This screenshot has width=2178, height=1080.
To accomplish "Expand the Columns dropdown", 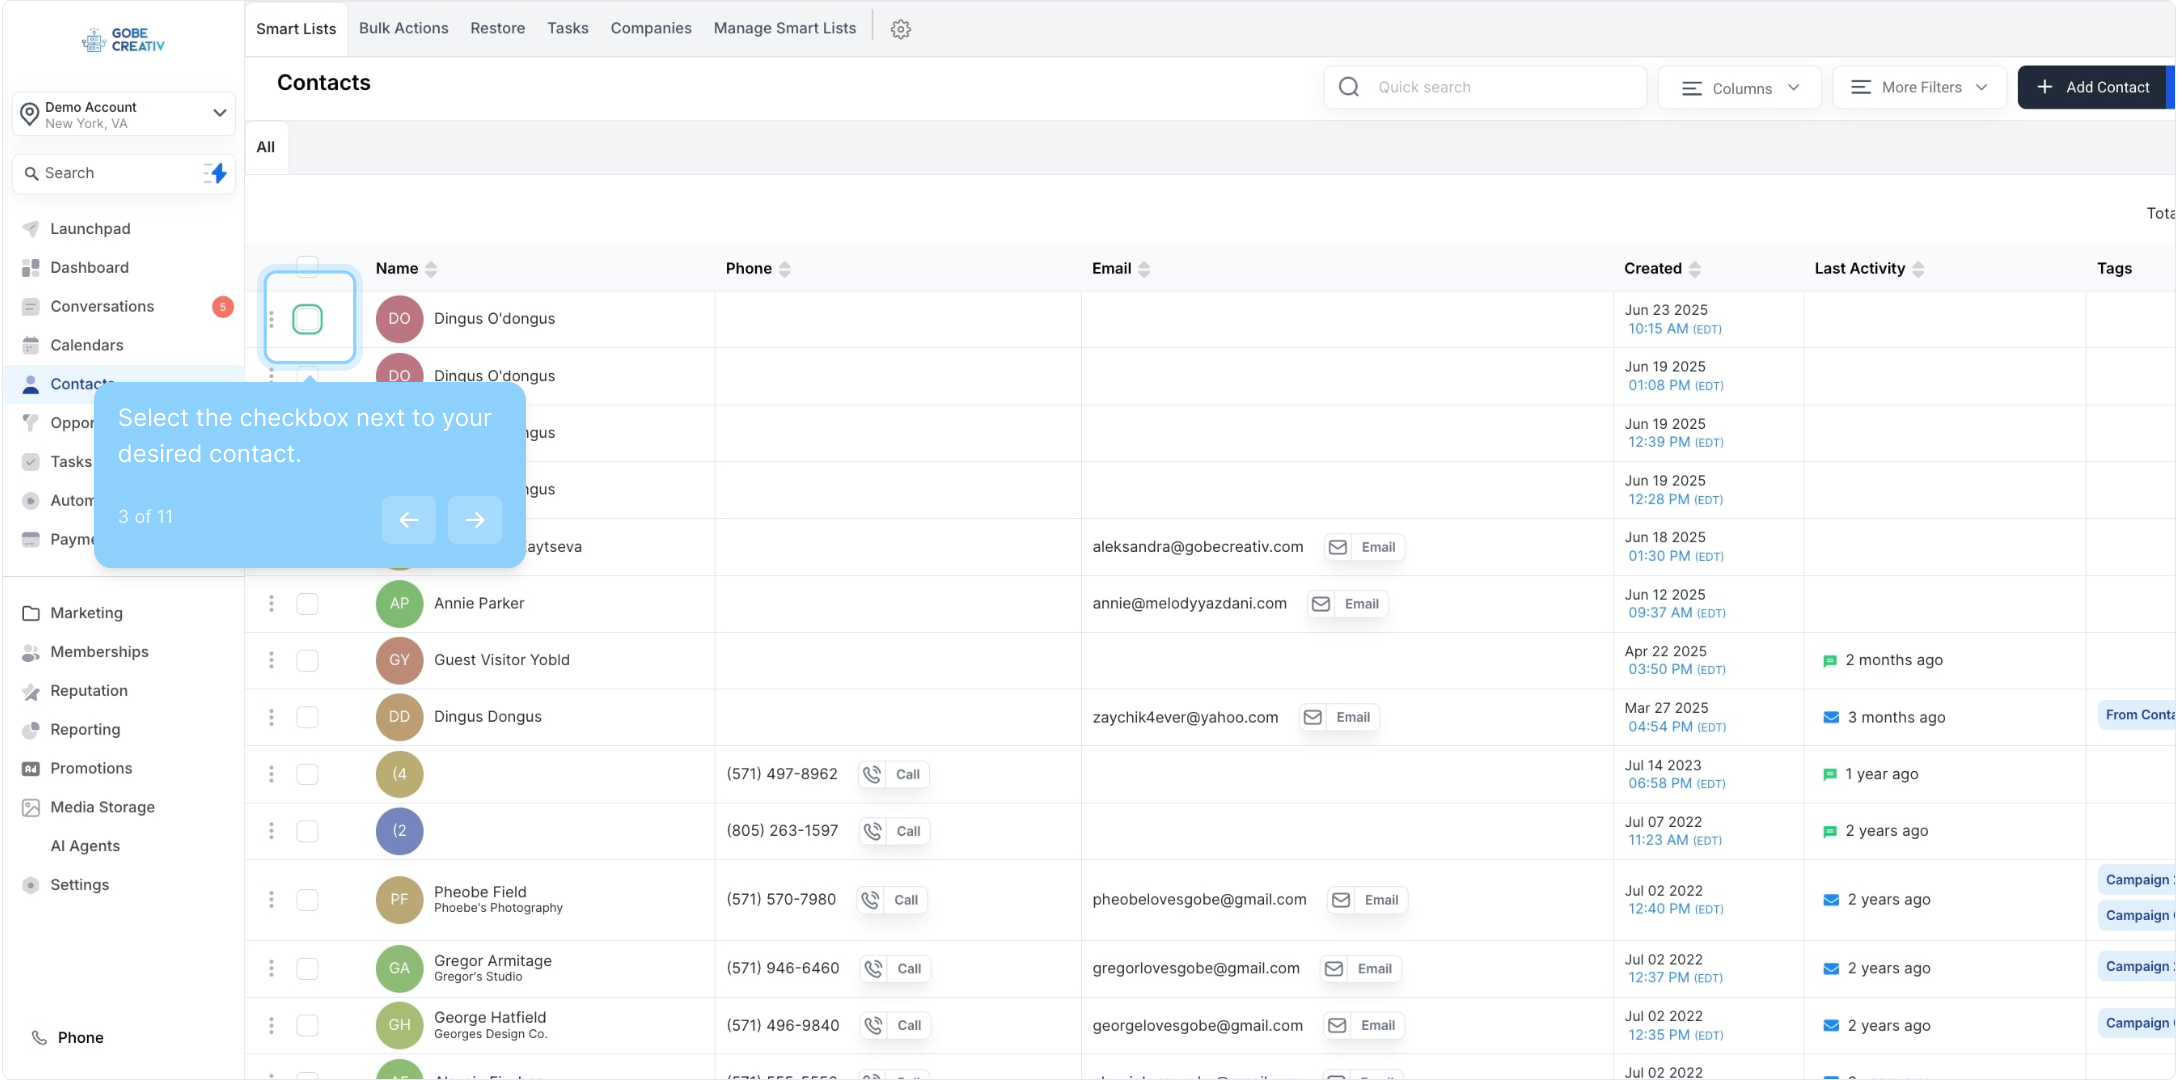I will 1739,88.
